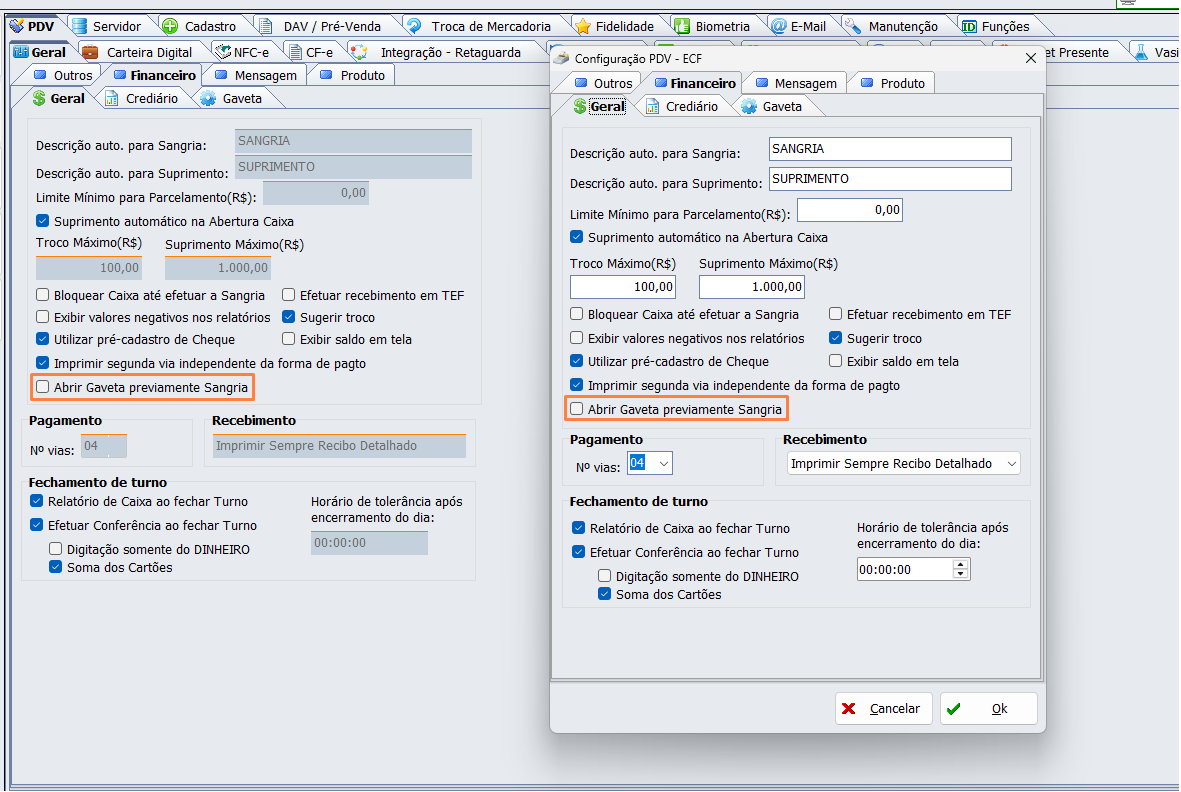Click the Carteira Digital wallet icon
1181x792 pixels.
(90, 52)
